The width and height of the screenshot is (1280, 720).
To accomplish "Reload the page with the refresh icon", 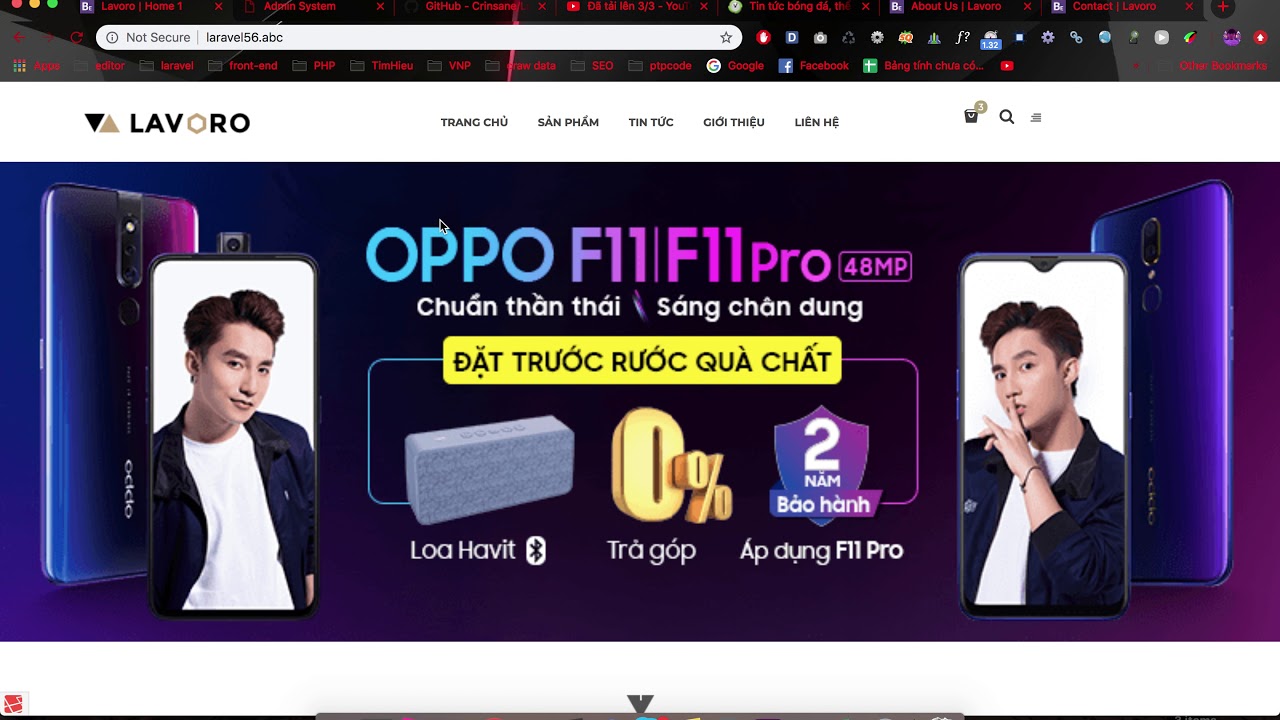I will 77,38.
